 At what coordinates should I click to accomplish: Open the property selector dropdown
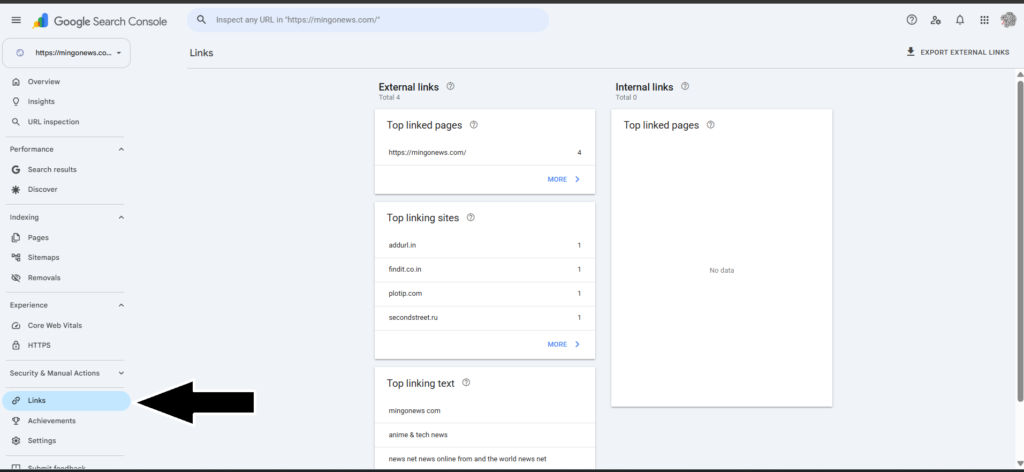pos(67,53)
